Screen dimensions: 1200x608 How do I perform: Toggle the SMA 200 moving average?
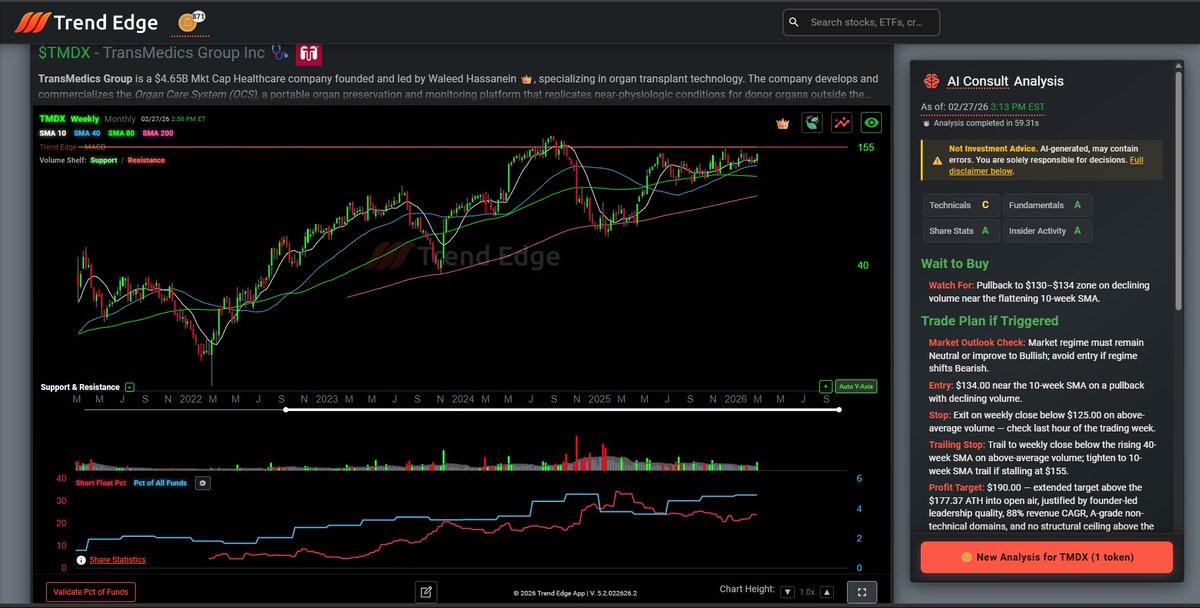tap(158, 133)
